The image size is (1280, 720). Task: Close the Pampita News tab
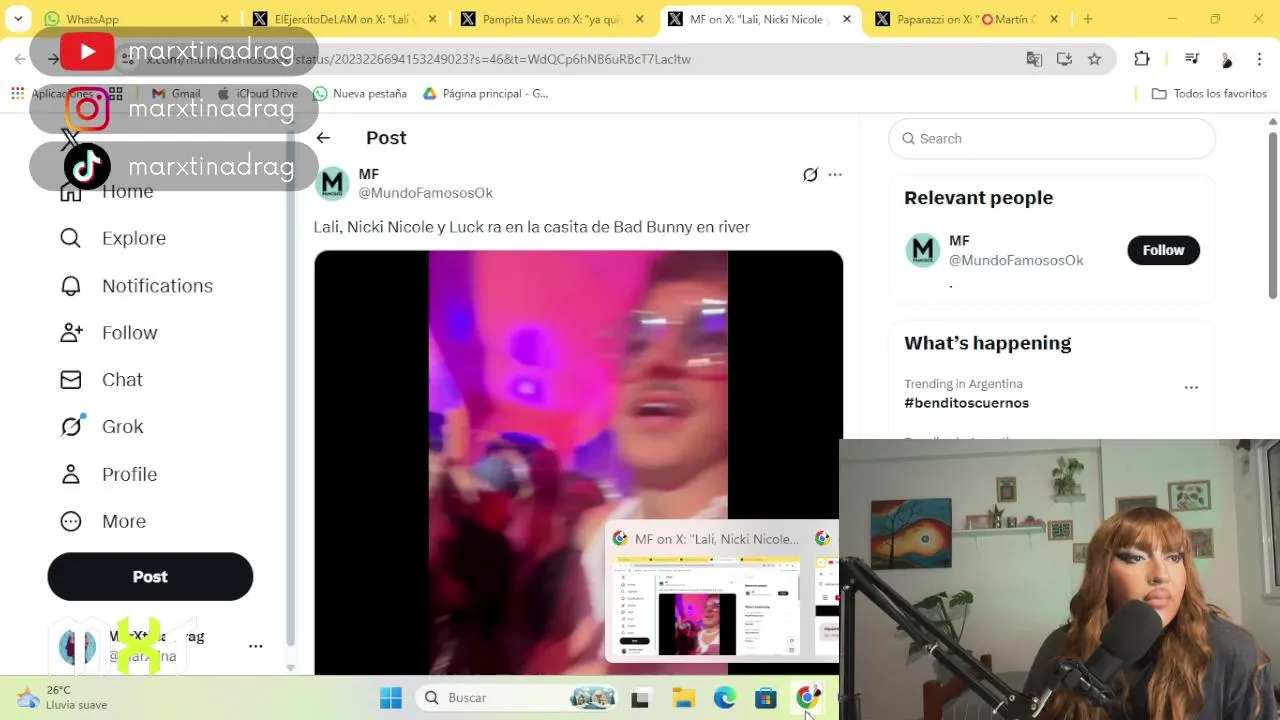tap(639, 19)
